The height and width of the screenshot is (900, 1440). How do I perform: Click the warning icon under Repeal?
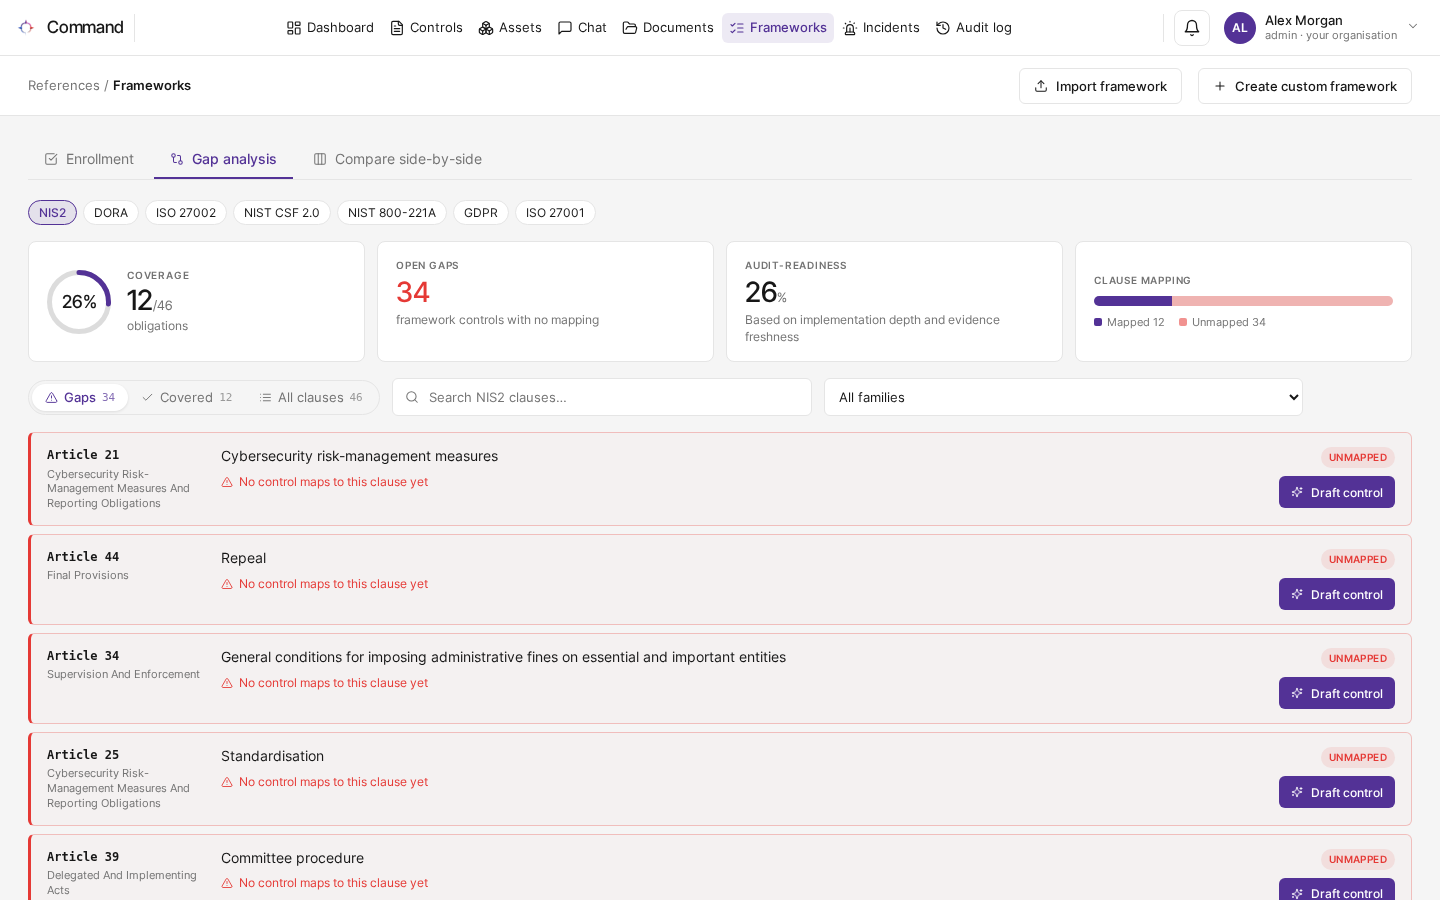(x=227, y=584)
